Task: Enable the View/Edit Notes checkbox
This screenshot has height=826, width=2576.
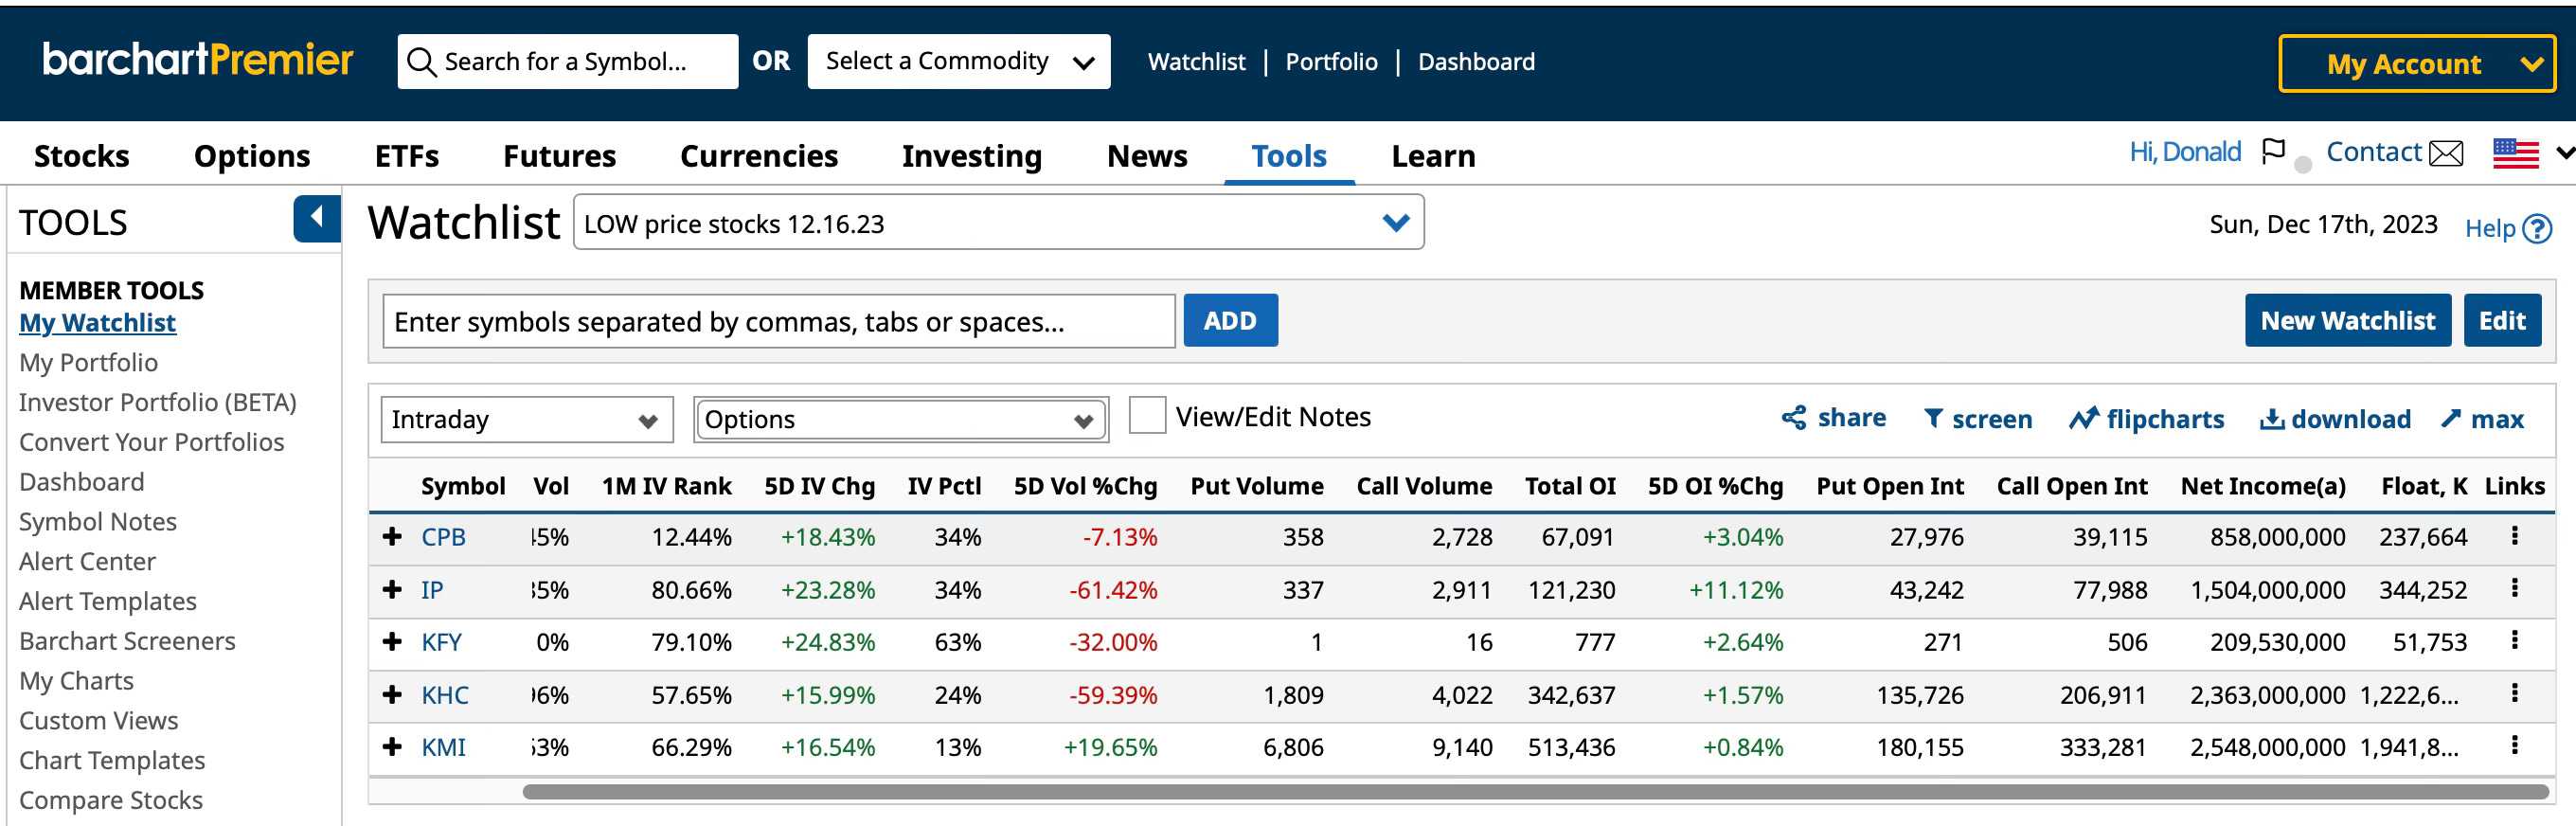Action: [1147, 415]
